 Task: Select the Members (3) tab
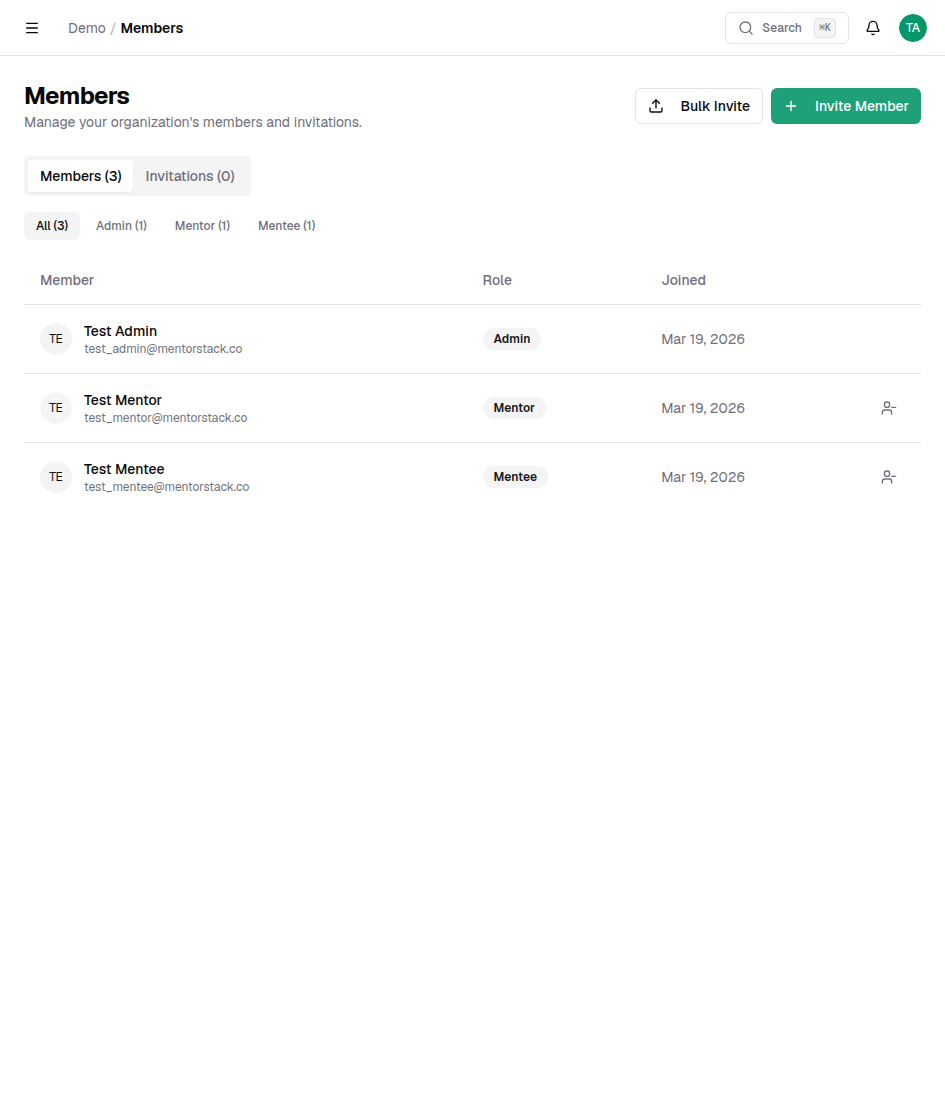(x=80, y=176)
